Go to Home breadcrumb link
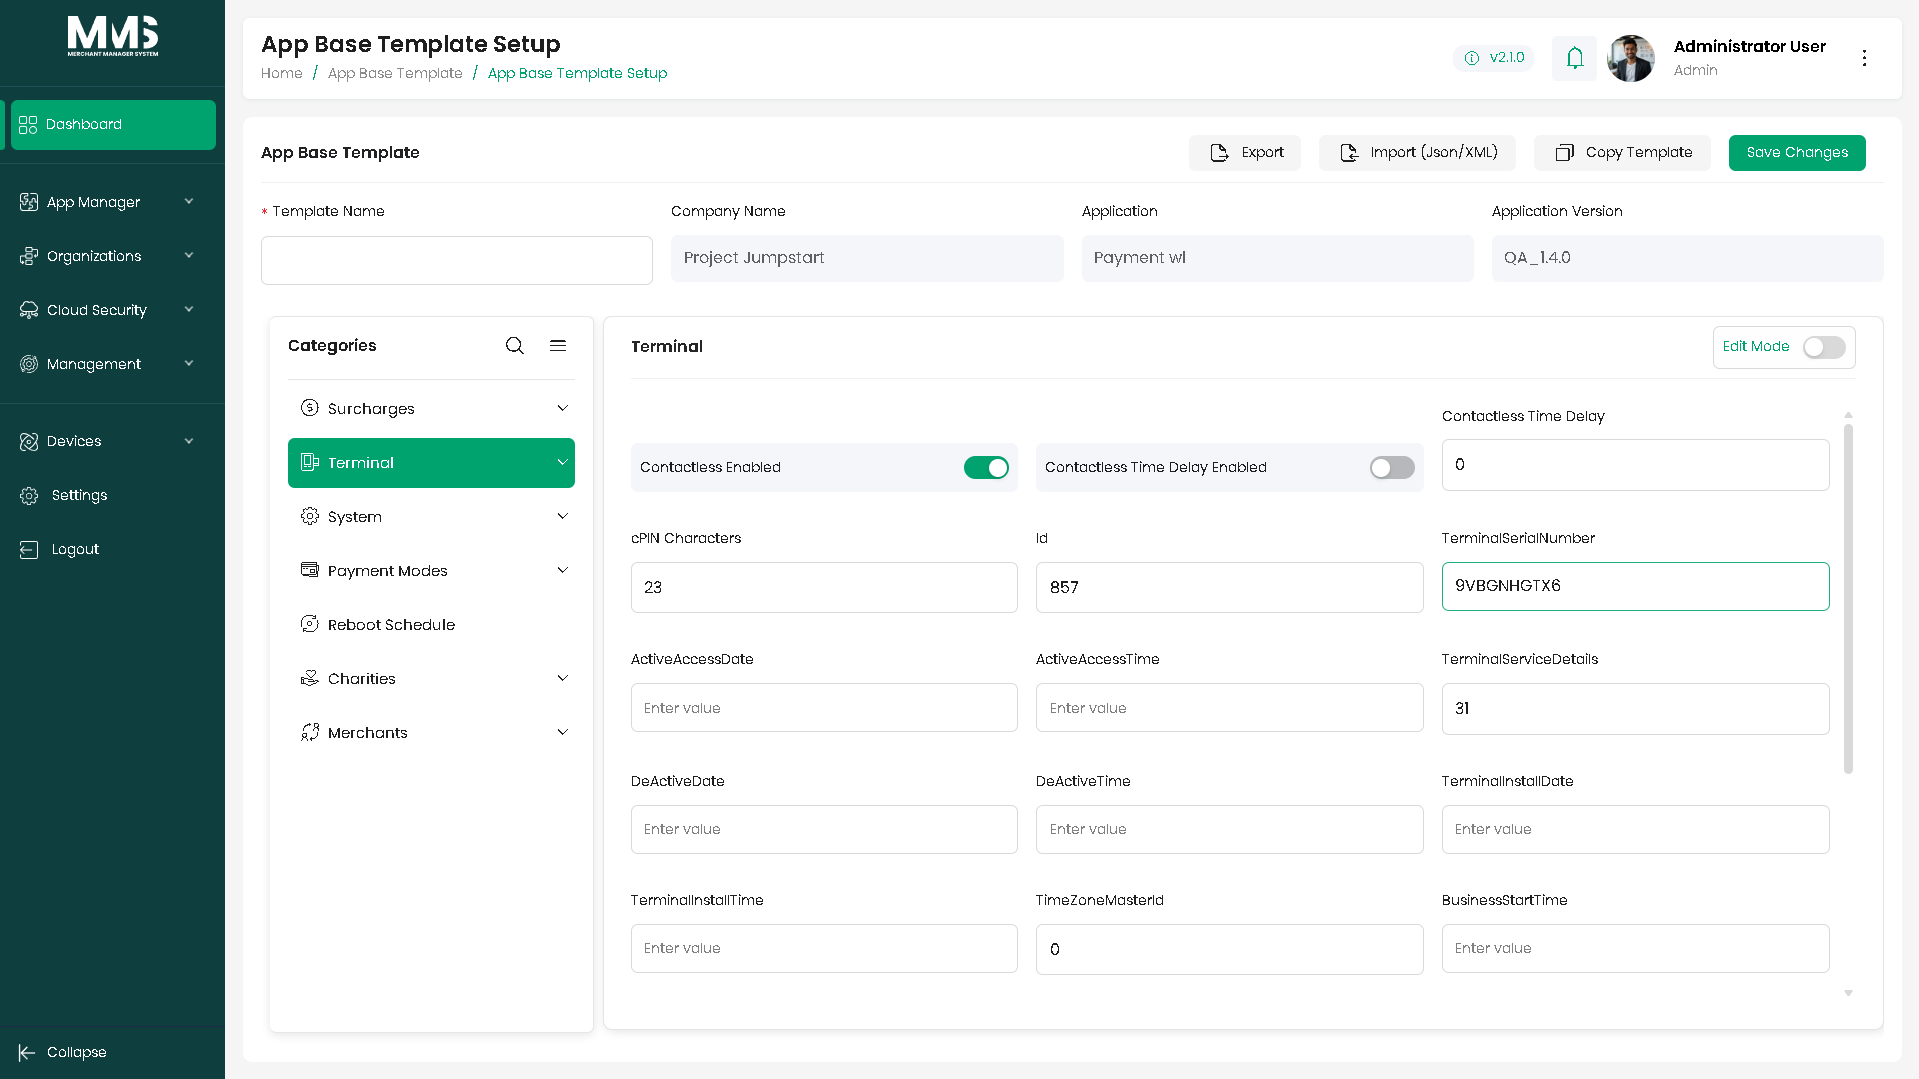Image resolution: width=1919 pixels, height=1079 pixels. [281, 73]
